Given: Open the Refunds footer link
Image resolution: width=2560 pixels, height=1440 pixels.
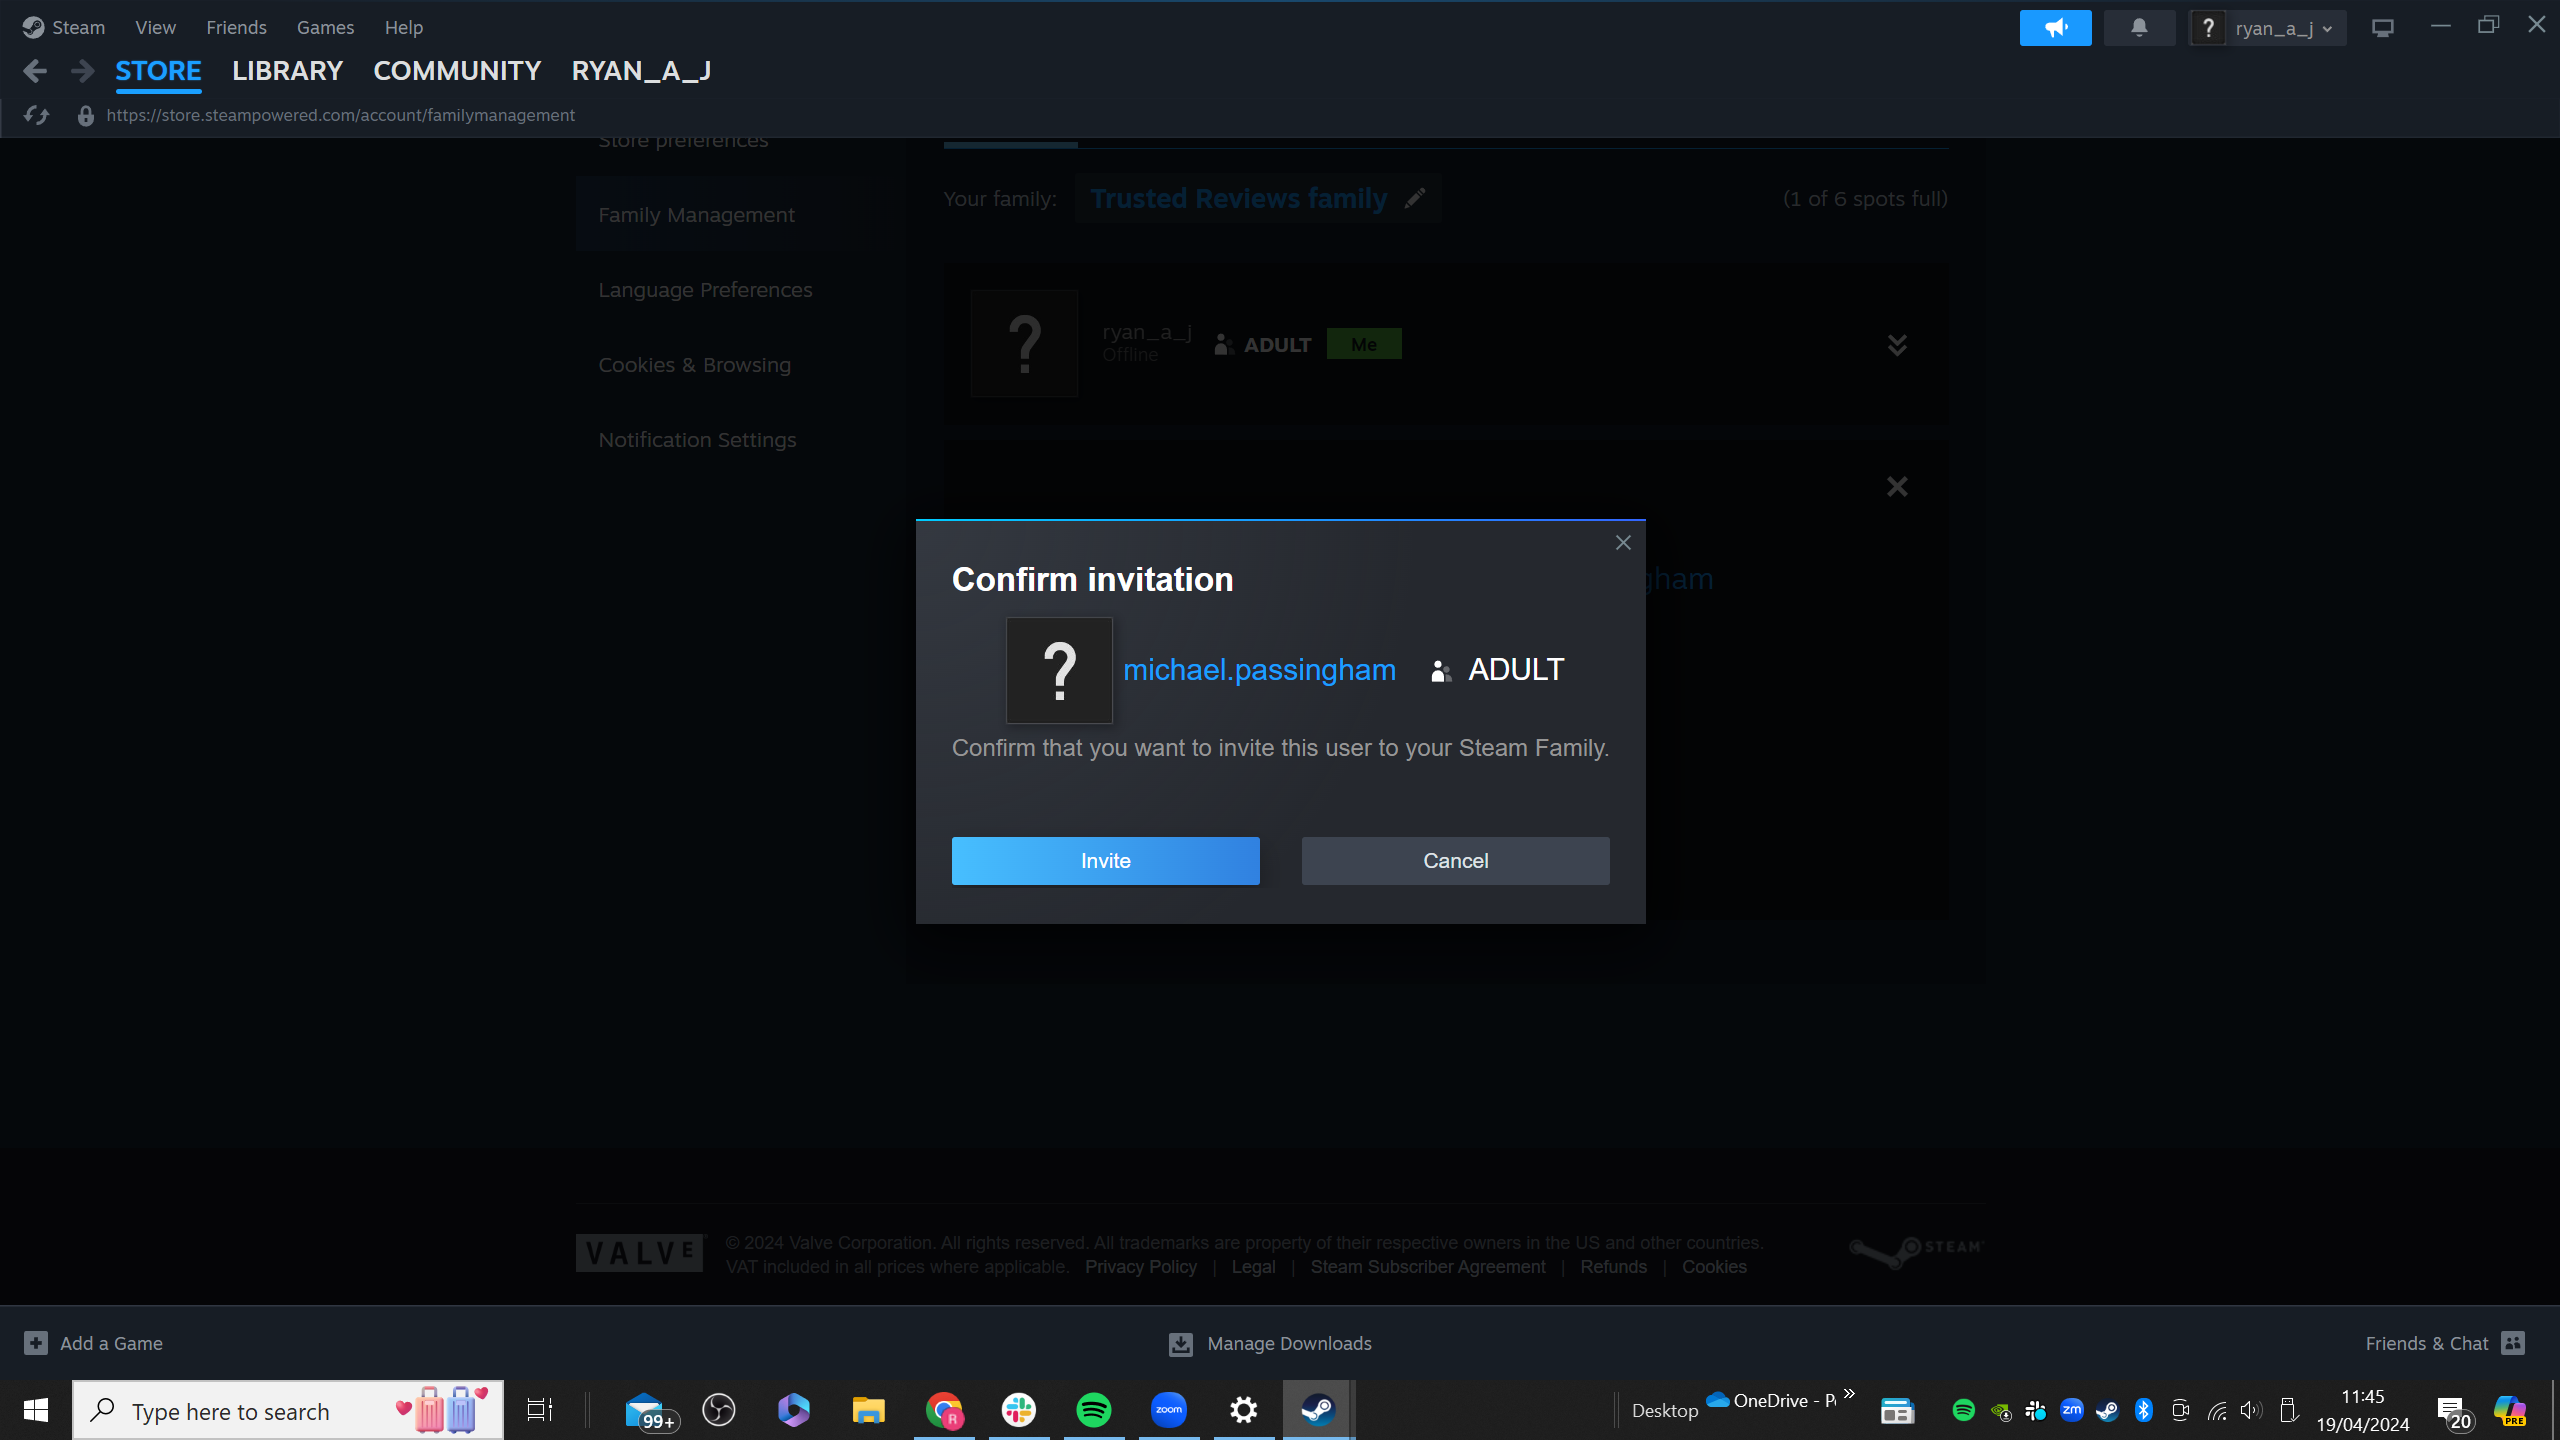Looking at the screenshot, I should [x=1613, y=1267].
